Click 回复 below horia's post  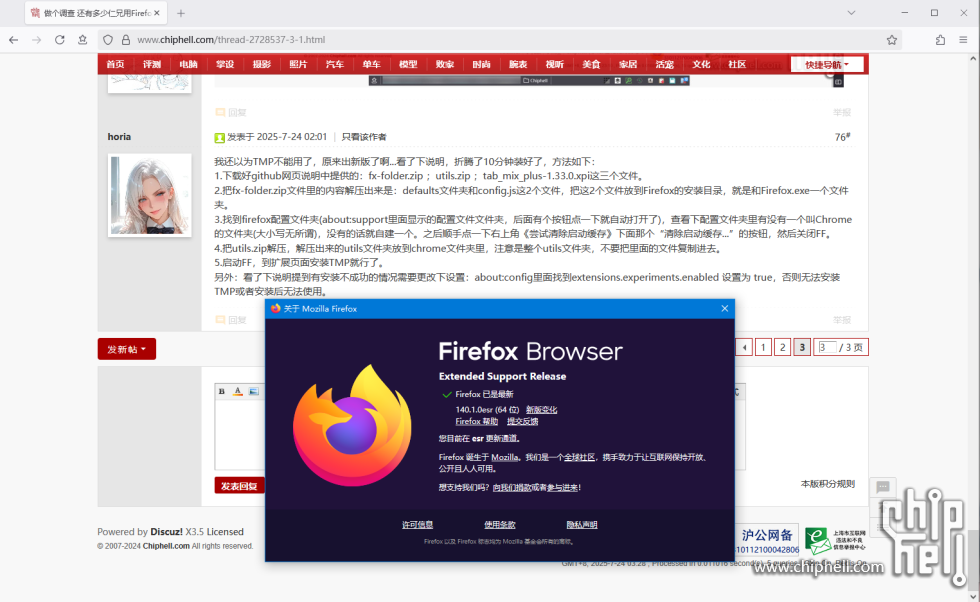click(231, 320)
